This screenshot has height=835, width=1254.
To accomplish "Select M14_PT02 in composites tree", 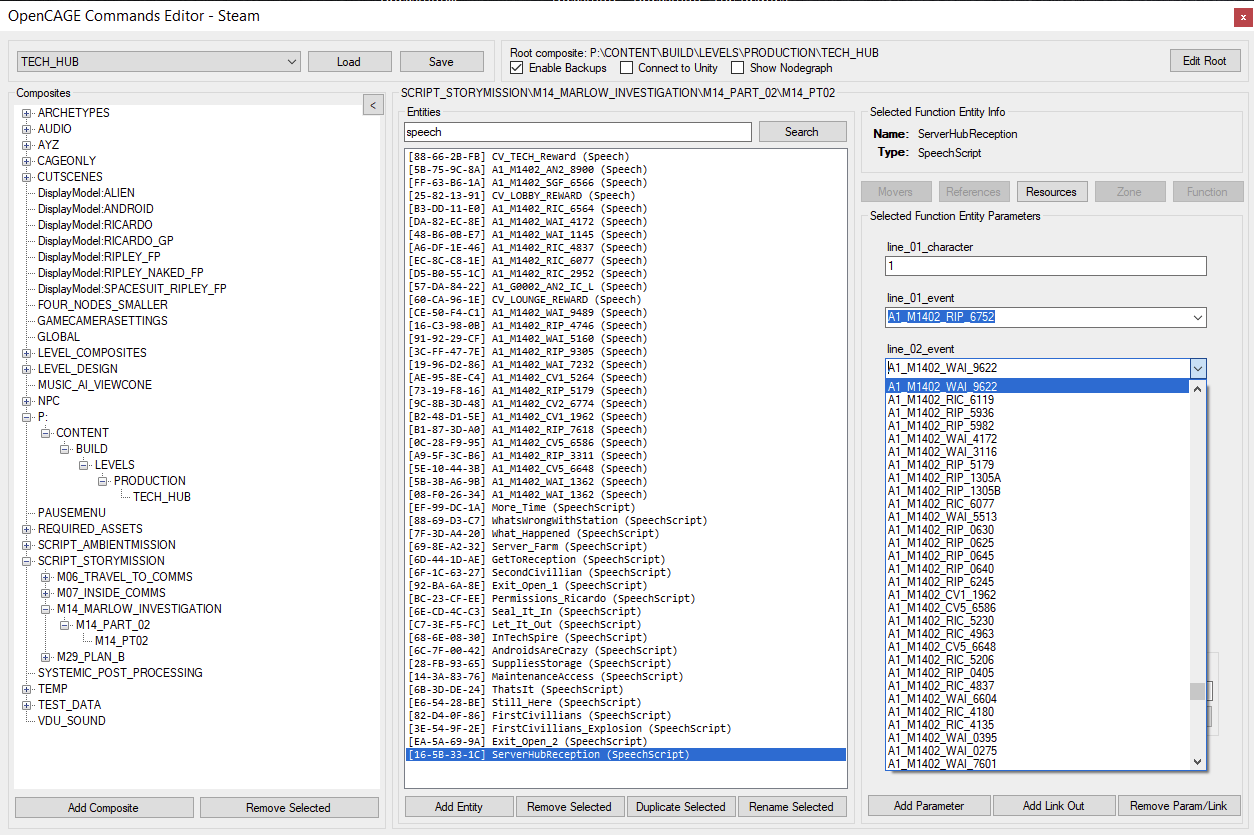I will click(x=121, y=641).
